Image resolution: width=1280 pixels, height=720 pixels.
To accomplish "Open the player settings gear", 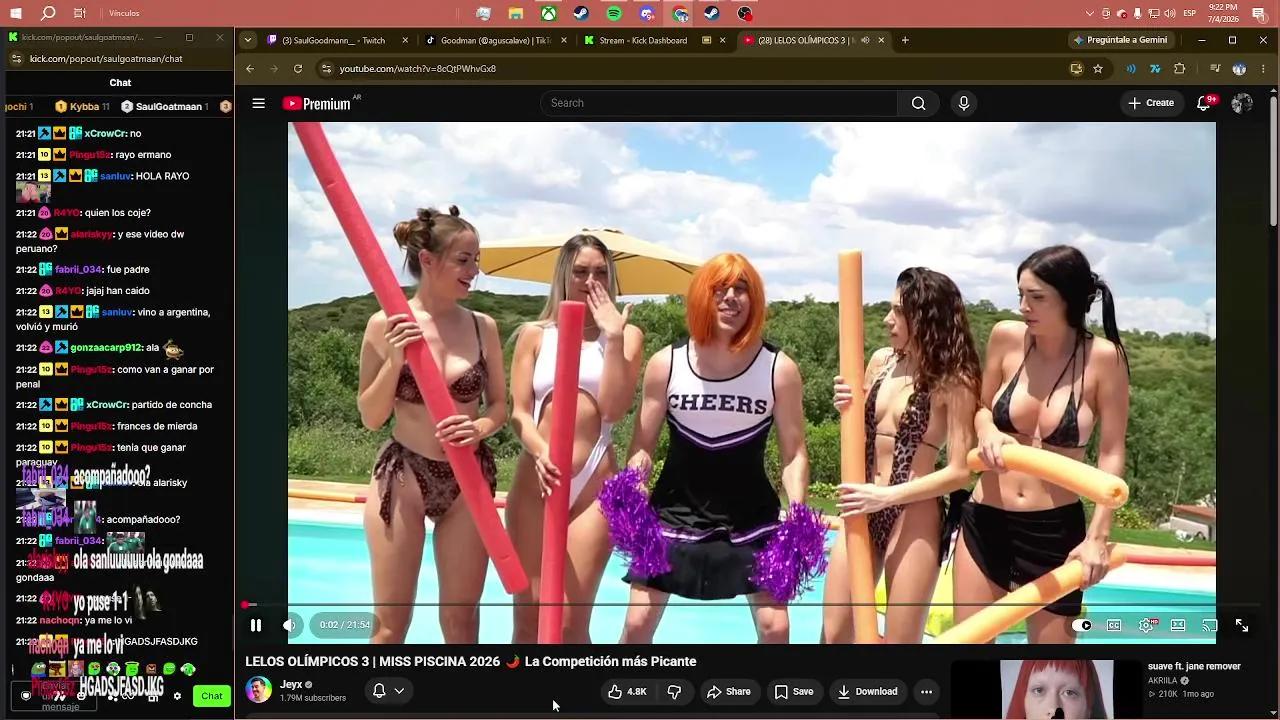I will click(1146, 625).
